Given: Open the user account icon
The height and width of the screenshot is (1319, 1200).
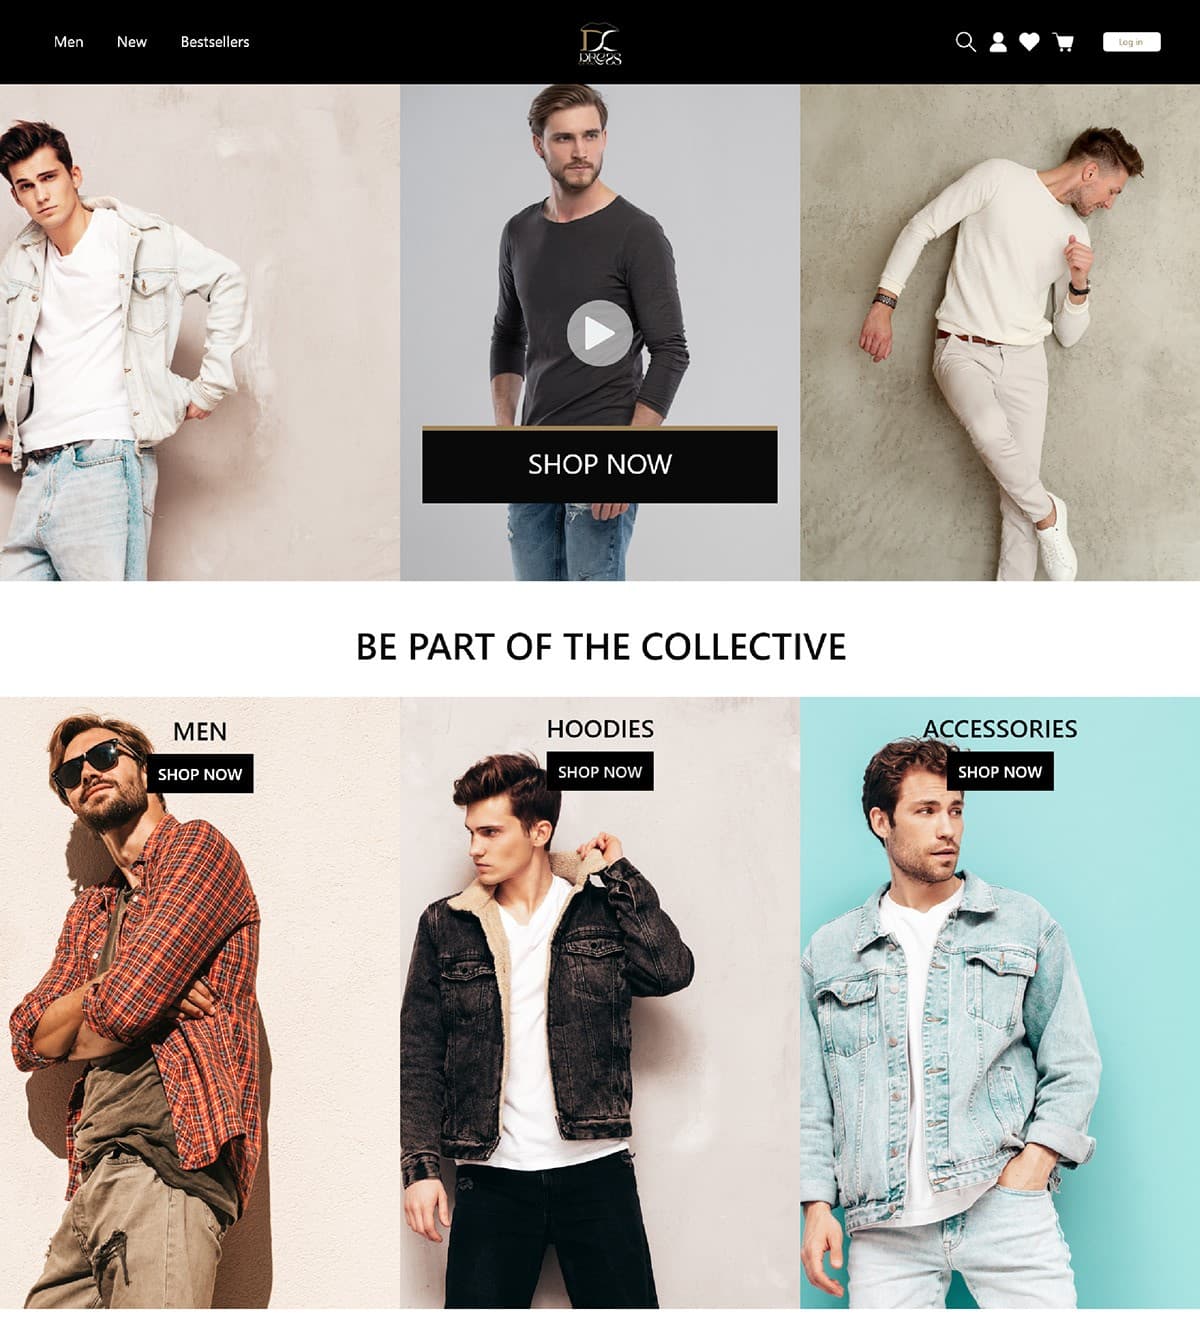Looking at the screenshot, I should point(998,42).
